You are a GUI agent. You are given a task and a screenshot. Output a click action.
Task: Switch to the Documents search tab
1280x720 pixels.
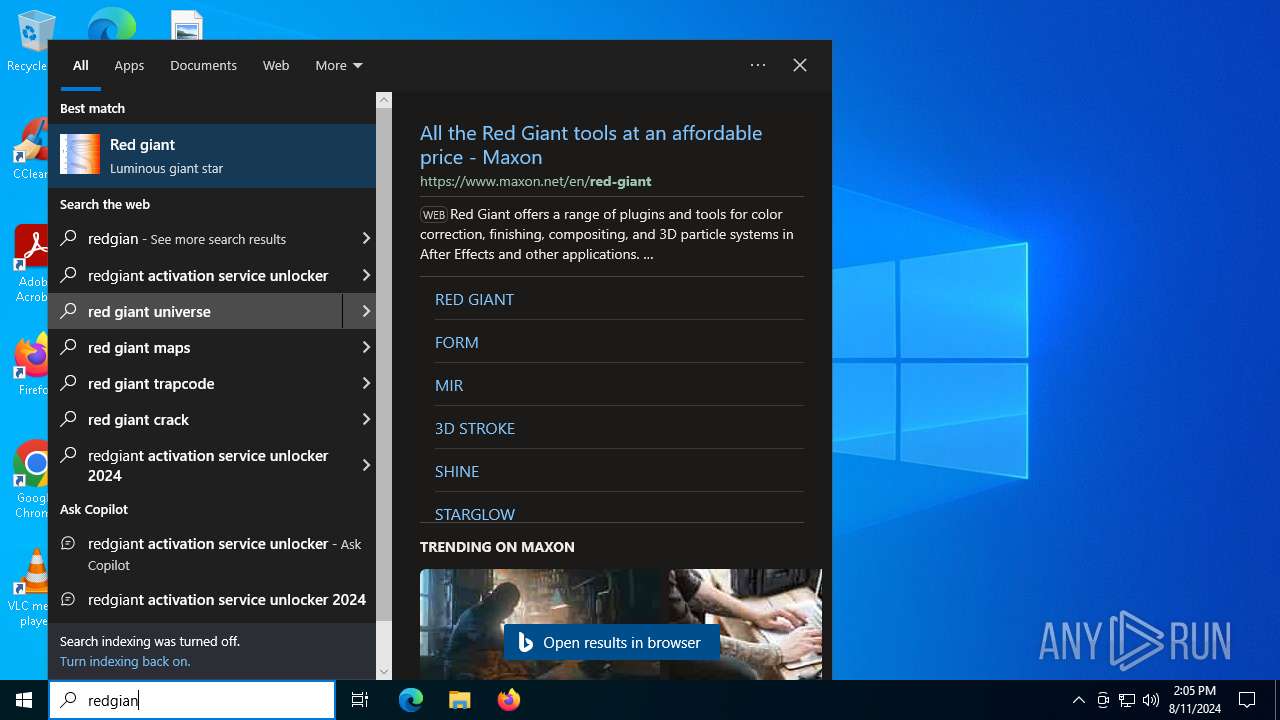click(x=203, y=65)
